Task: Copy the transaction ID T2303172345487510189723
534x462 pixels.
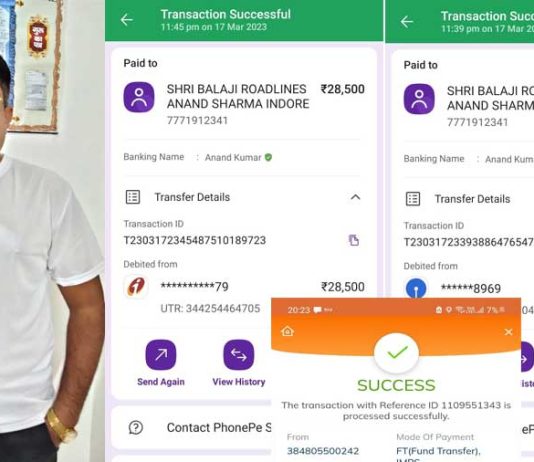Action: [354, 240]
